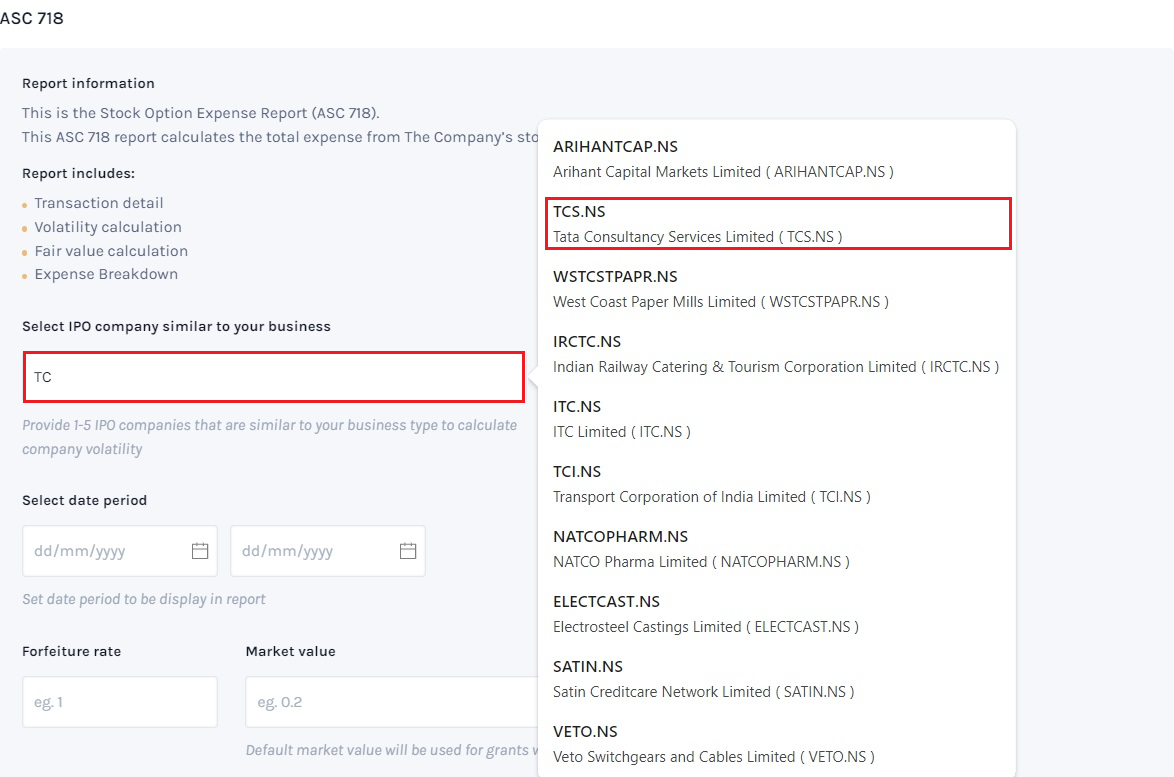Screen dimensions: 1174x777
Task: Click the start date dd/mm/yyyy field
Action: click(x=120, y=551)
